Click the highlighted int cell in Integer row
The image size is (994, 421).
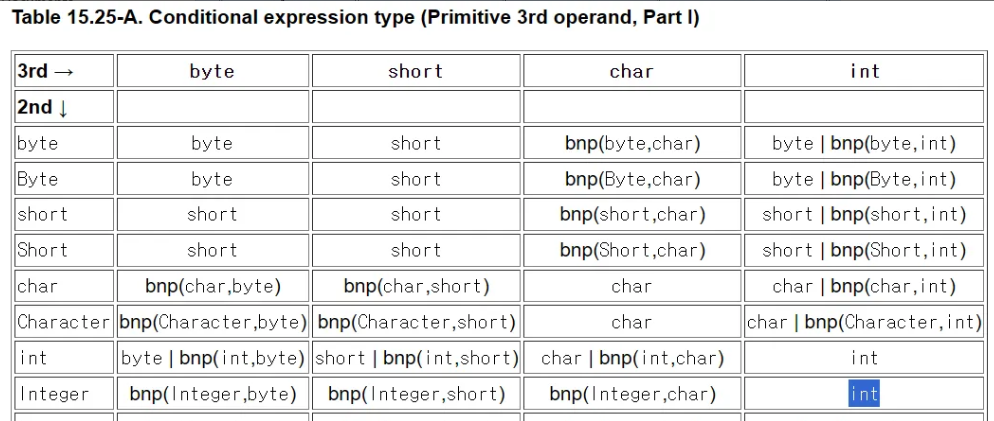pyautogui.click(x=864, y=394)
